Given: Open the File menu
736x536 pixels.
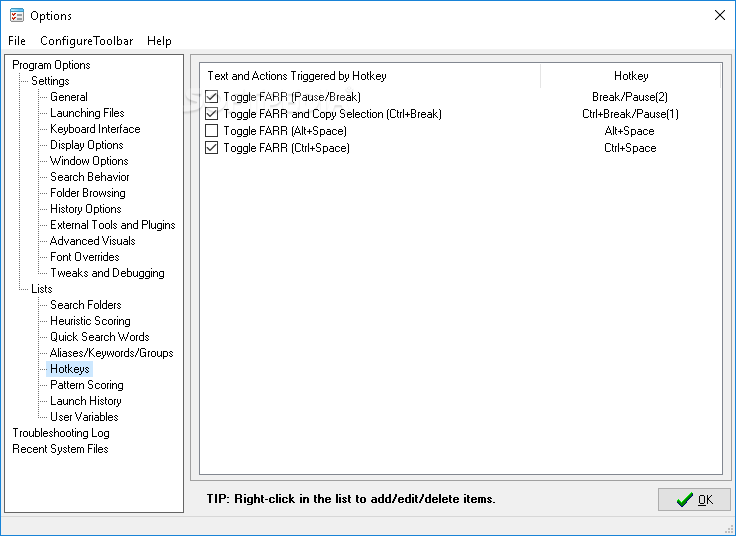Looking at the screenshot, I should pyautogui.click(x=17, y=41).
